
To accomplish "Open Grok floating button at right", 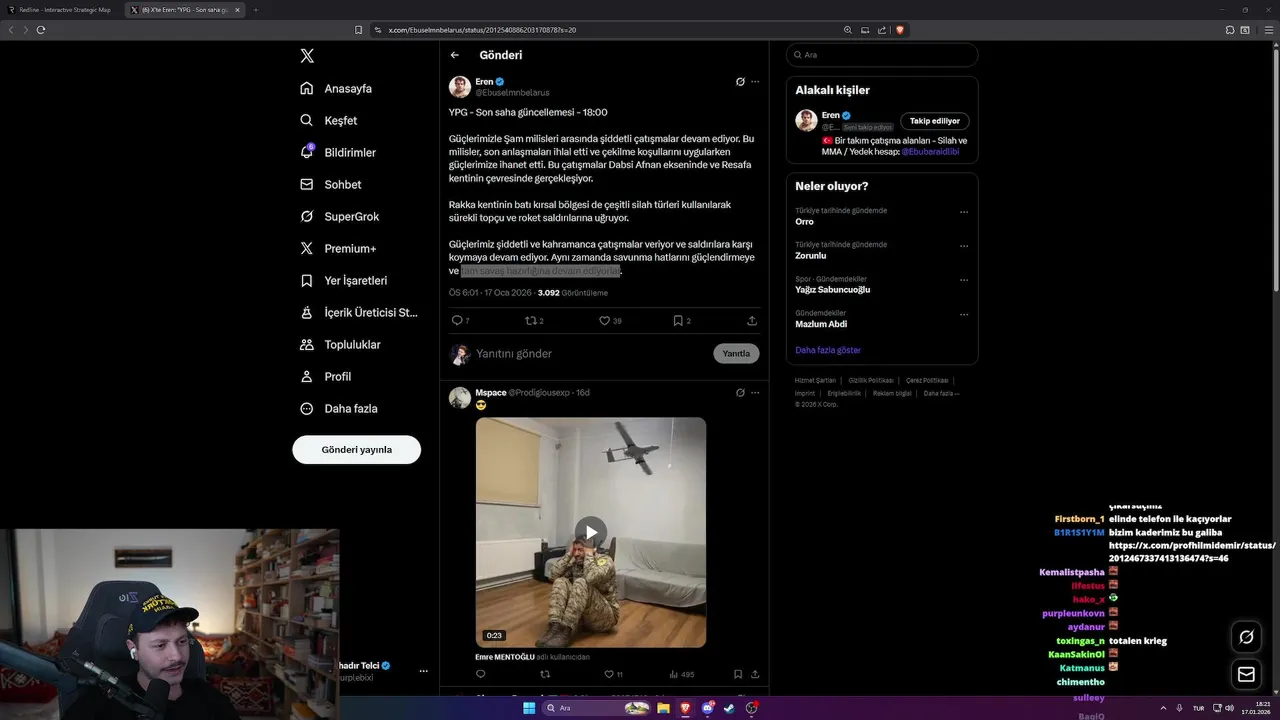I will 1246,637.
